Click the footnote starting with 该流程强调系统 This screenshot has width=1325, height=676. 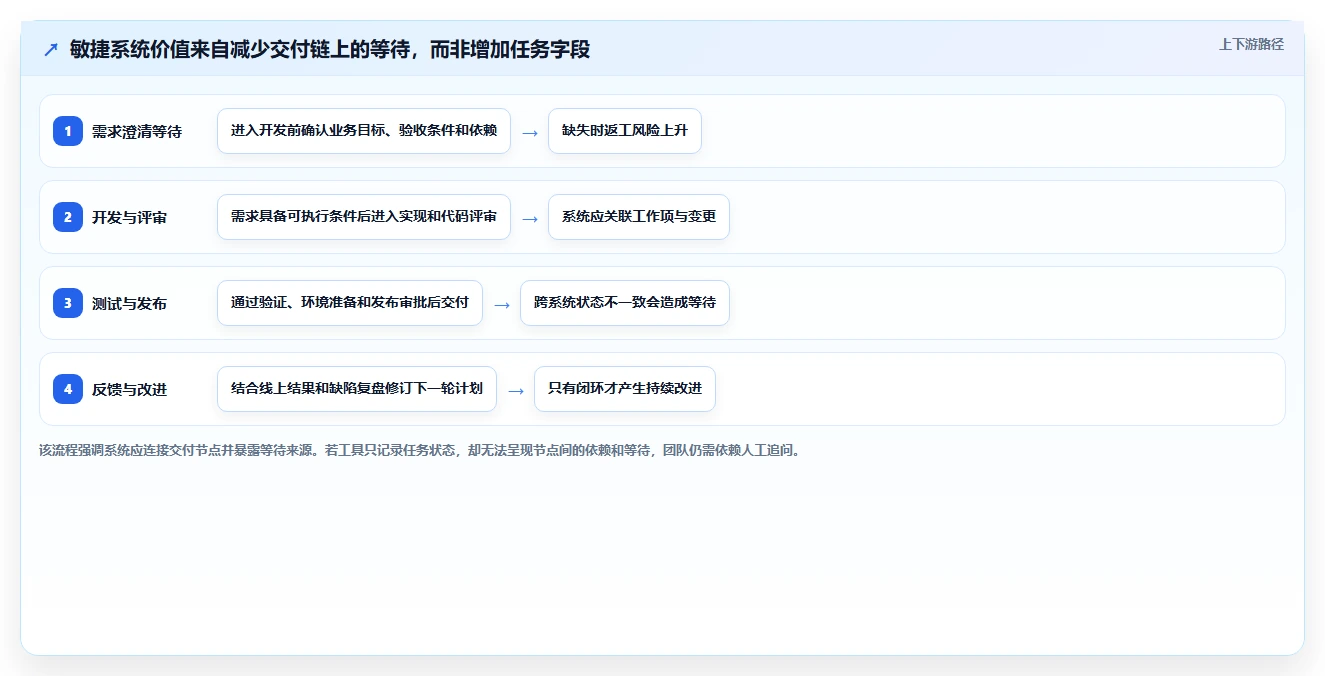(420, 450)
